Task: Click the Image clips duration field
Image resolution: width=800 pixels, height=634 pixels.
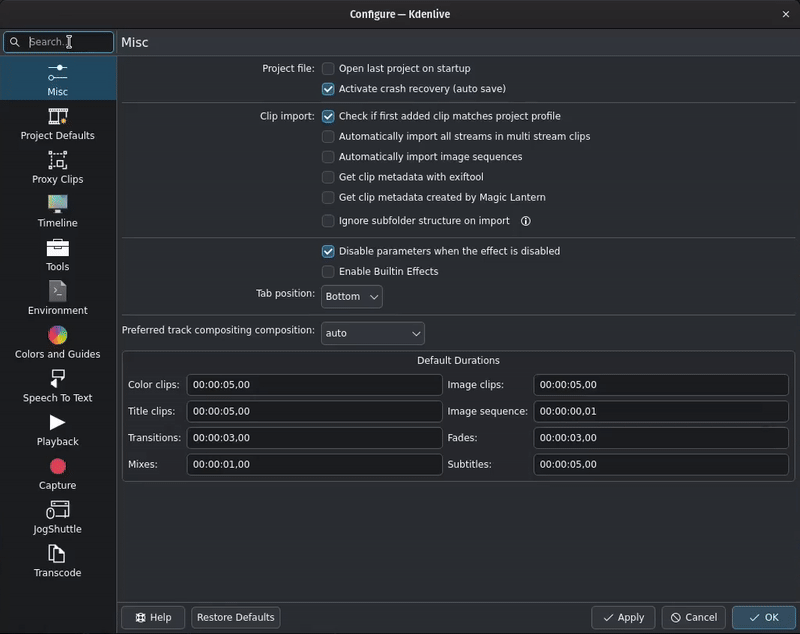Action: 661,385
